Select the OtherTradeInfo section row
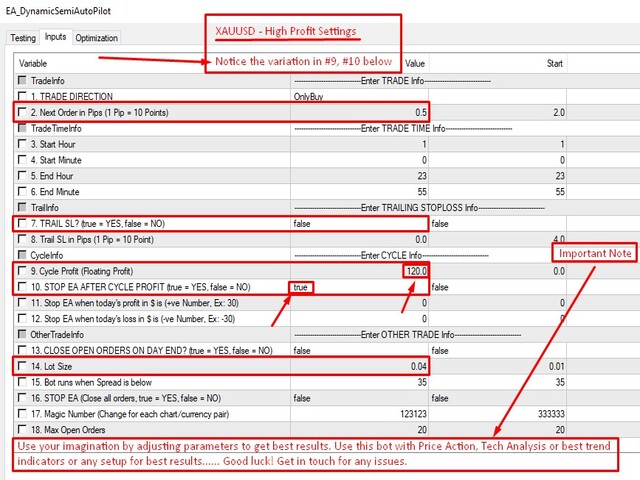Viewport: 640px width, 480px height. pos(327,335)
